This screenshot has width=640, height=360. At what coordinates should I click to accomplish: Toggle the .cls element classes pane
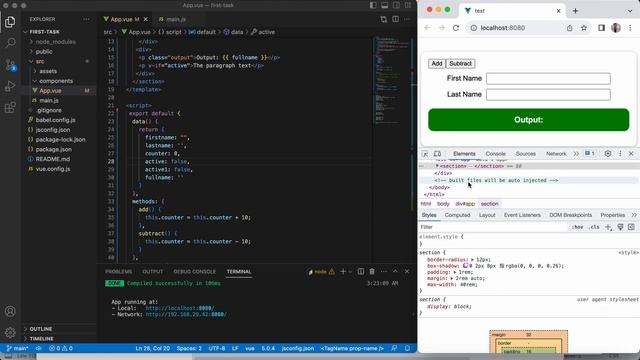tap(594, 227)
